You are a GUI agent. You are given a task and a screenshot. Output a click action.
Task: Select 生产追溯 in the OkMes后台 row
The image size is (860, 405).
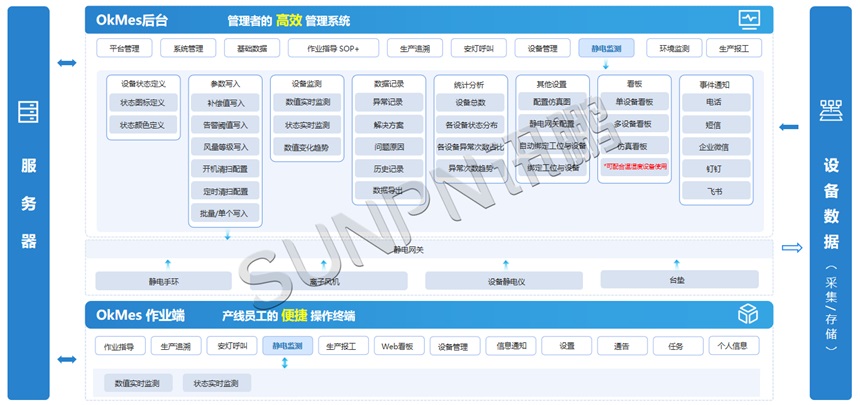click(x=415, y=48)
